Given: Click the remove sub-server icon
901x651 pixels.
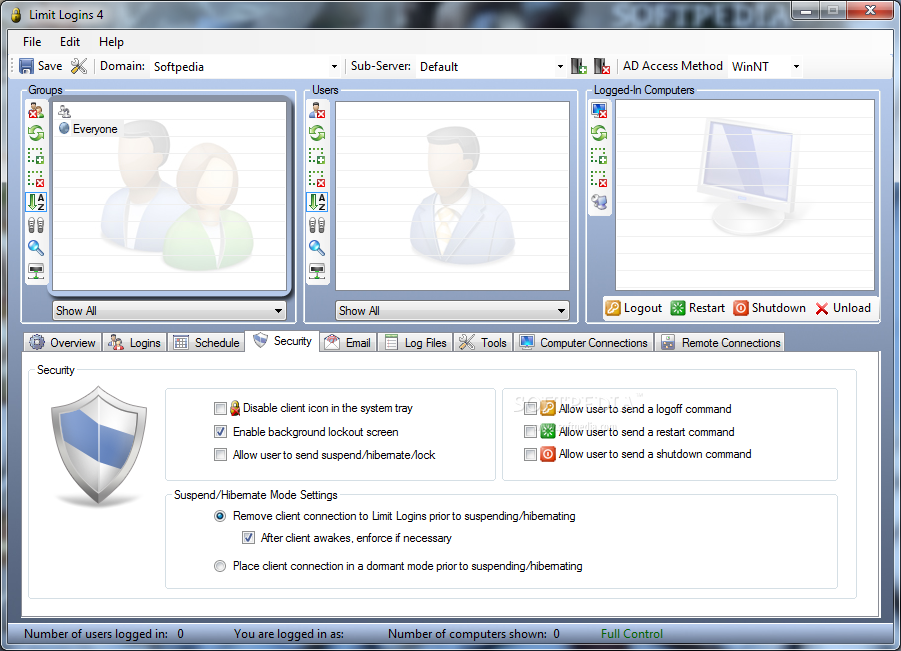Looking at the screenshot, I should pyautogui.click(x=602, y=66).
